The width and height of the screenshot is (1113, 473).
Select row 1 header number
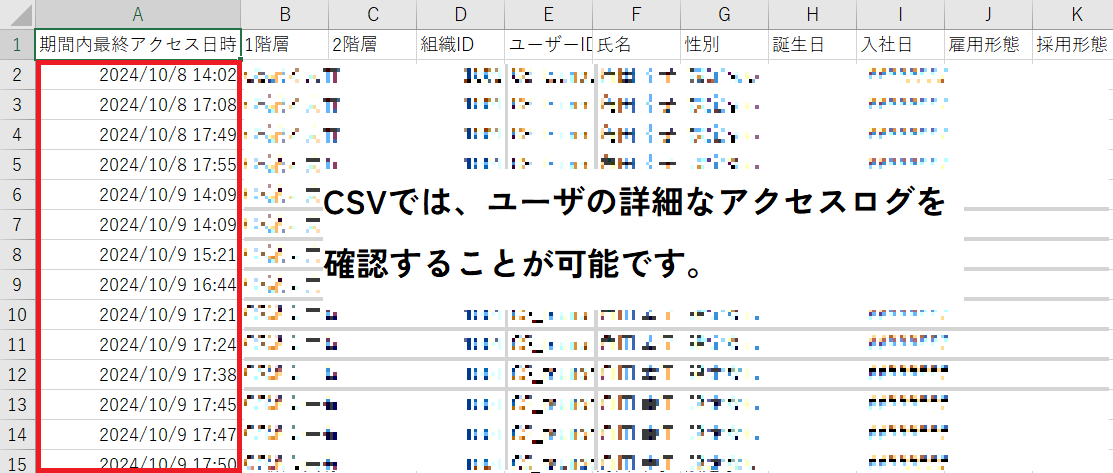pos(17,45)
